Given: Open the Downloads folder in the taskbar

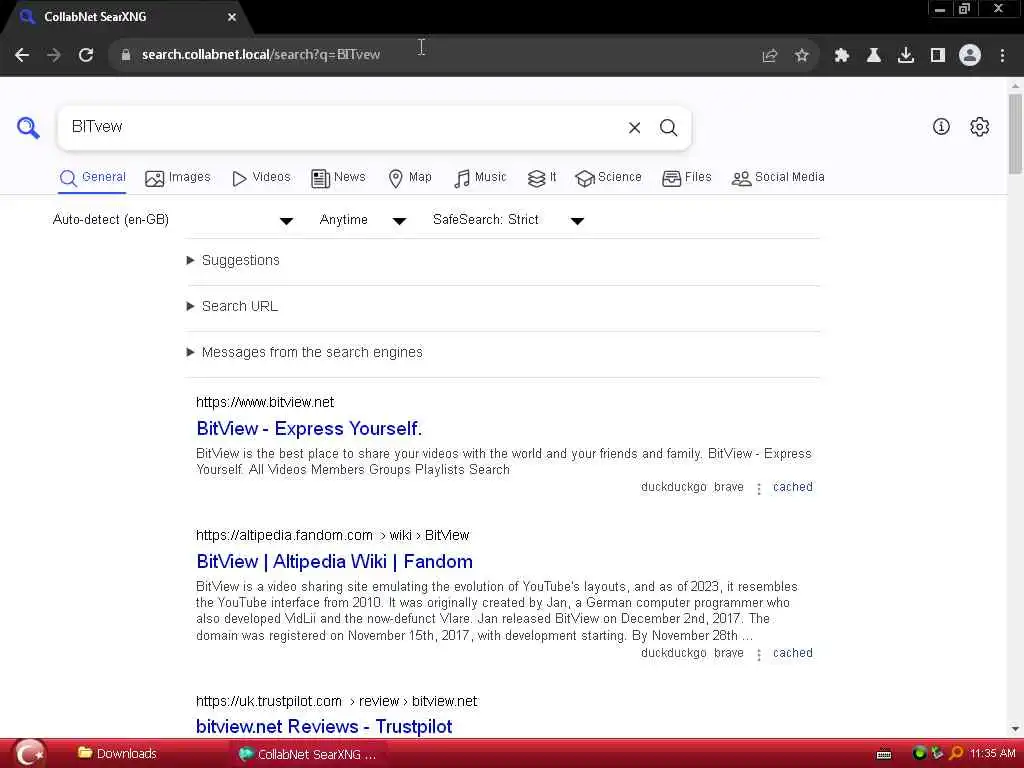Looking at the screenshot, I should click(118, 754).
